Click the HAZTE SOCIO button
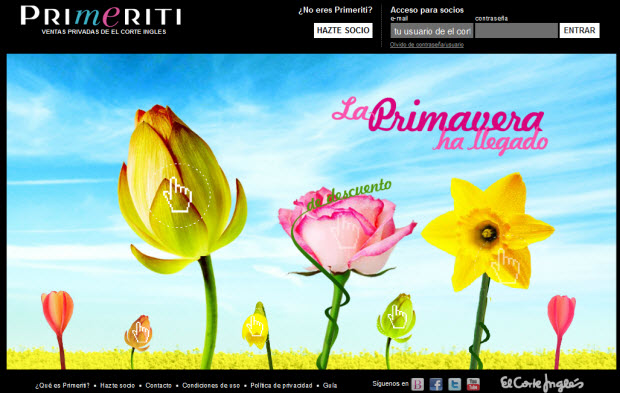The image size is (620, 393). pyautogui.click(x=343, y=30)
